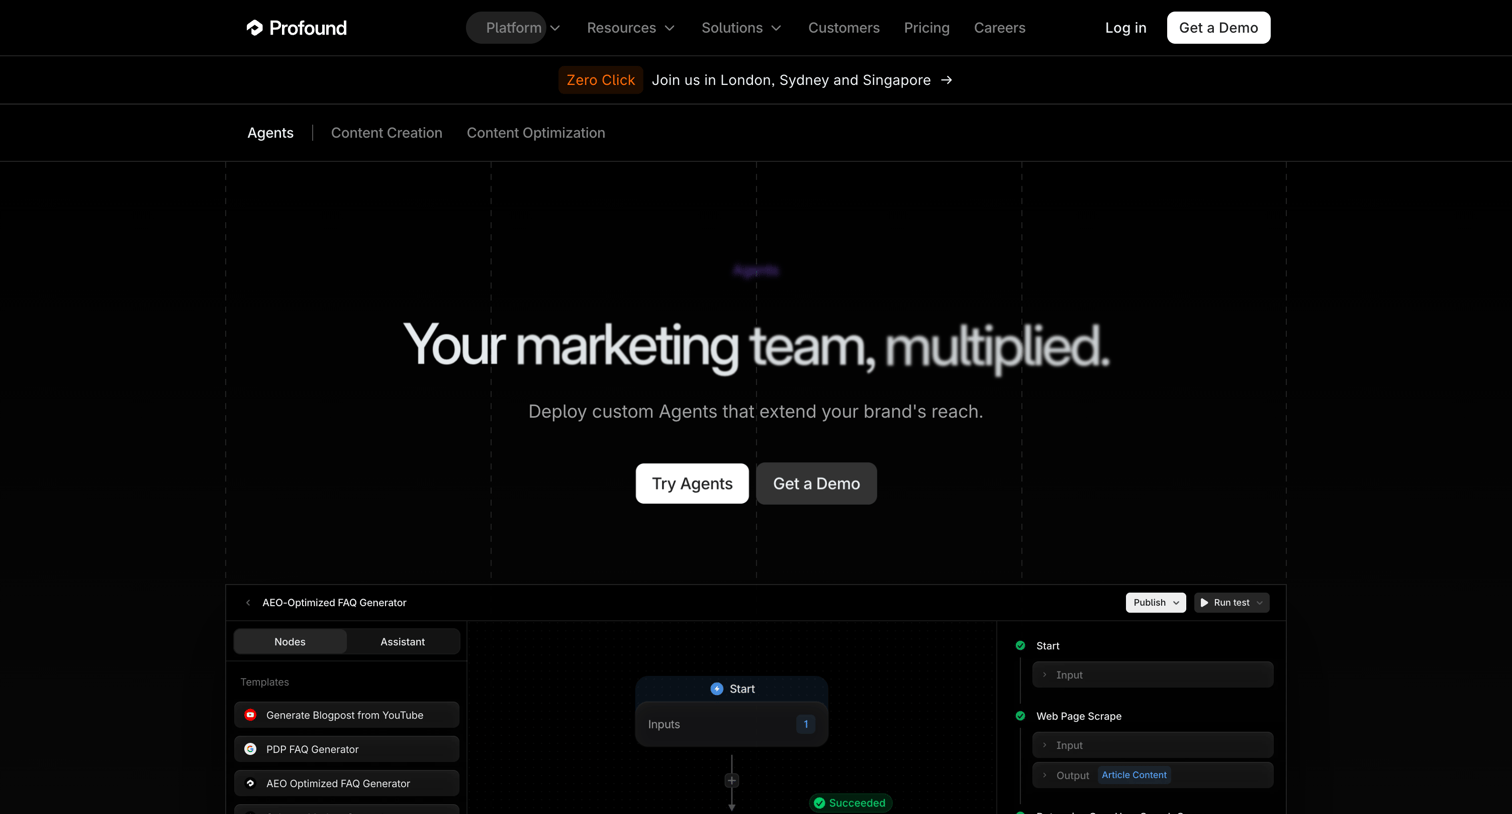1512x814 pixels.
Task: Click green check next to Start step
Action: [1020, 646]
